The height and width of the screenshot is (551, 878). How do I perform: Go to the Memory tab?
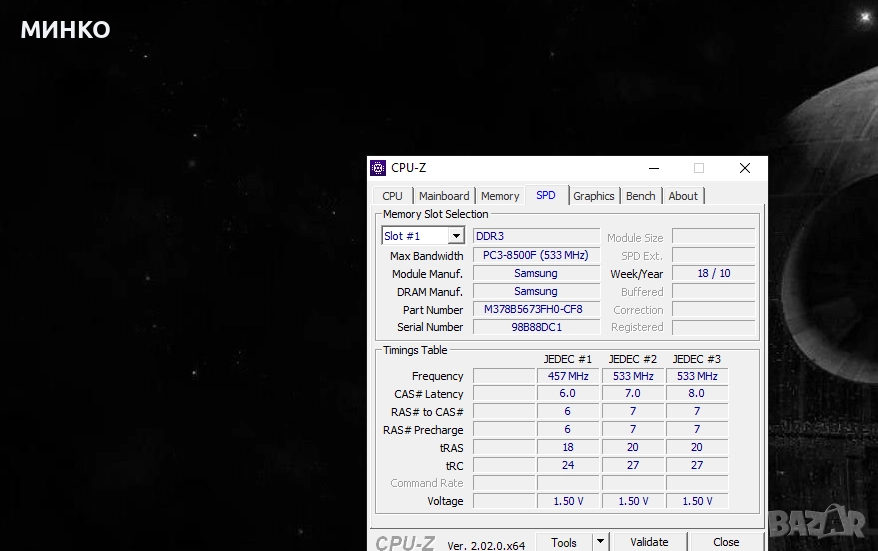tap(500, 196)
